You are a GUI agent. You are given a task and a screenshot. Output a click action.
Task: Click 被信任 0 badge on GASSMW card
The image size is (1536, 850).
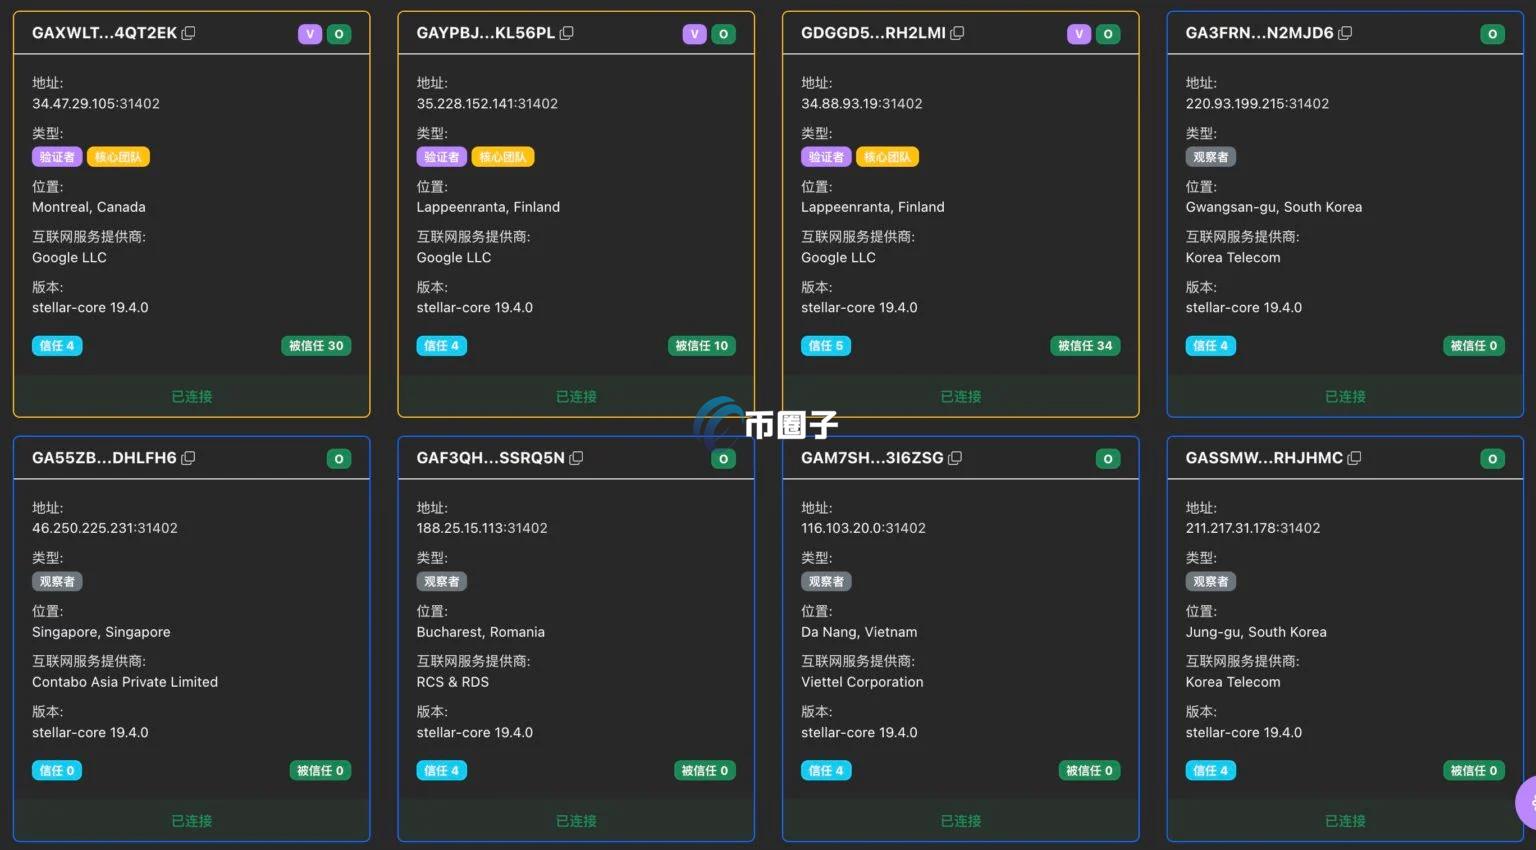(x=1474, y=771)
